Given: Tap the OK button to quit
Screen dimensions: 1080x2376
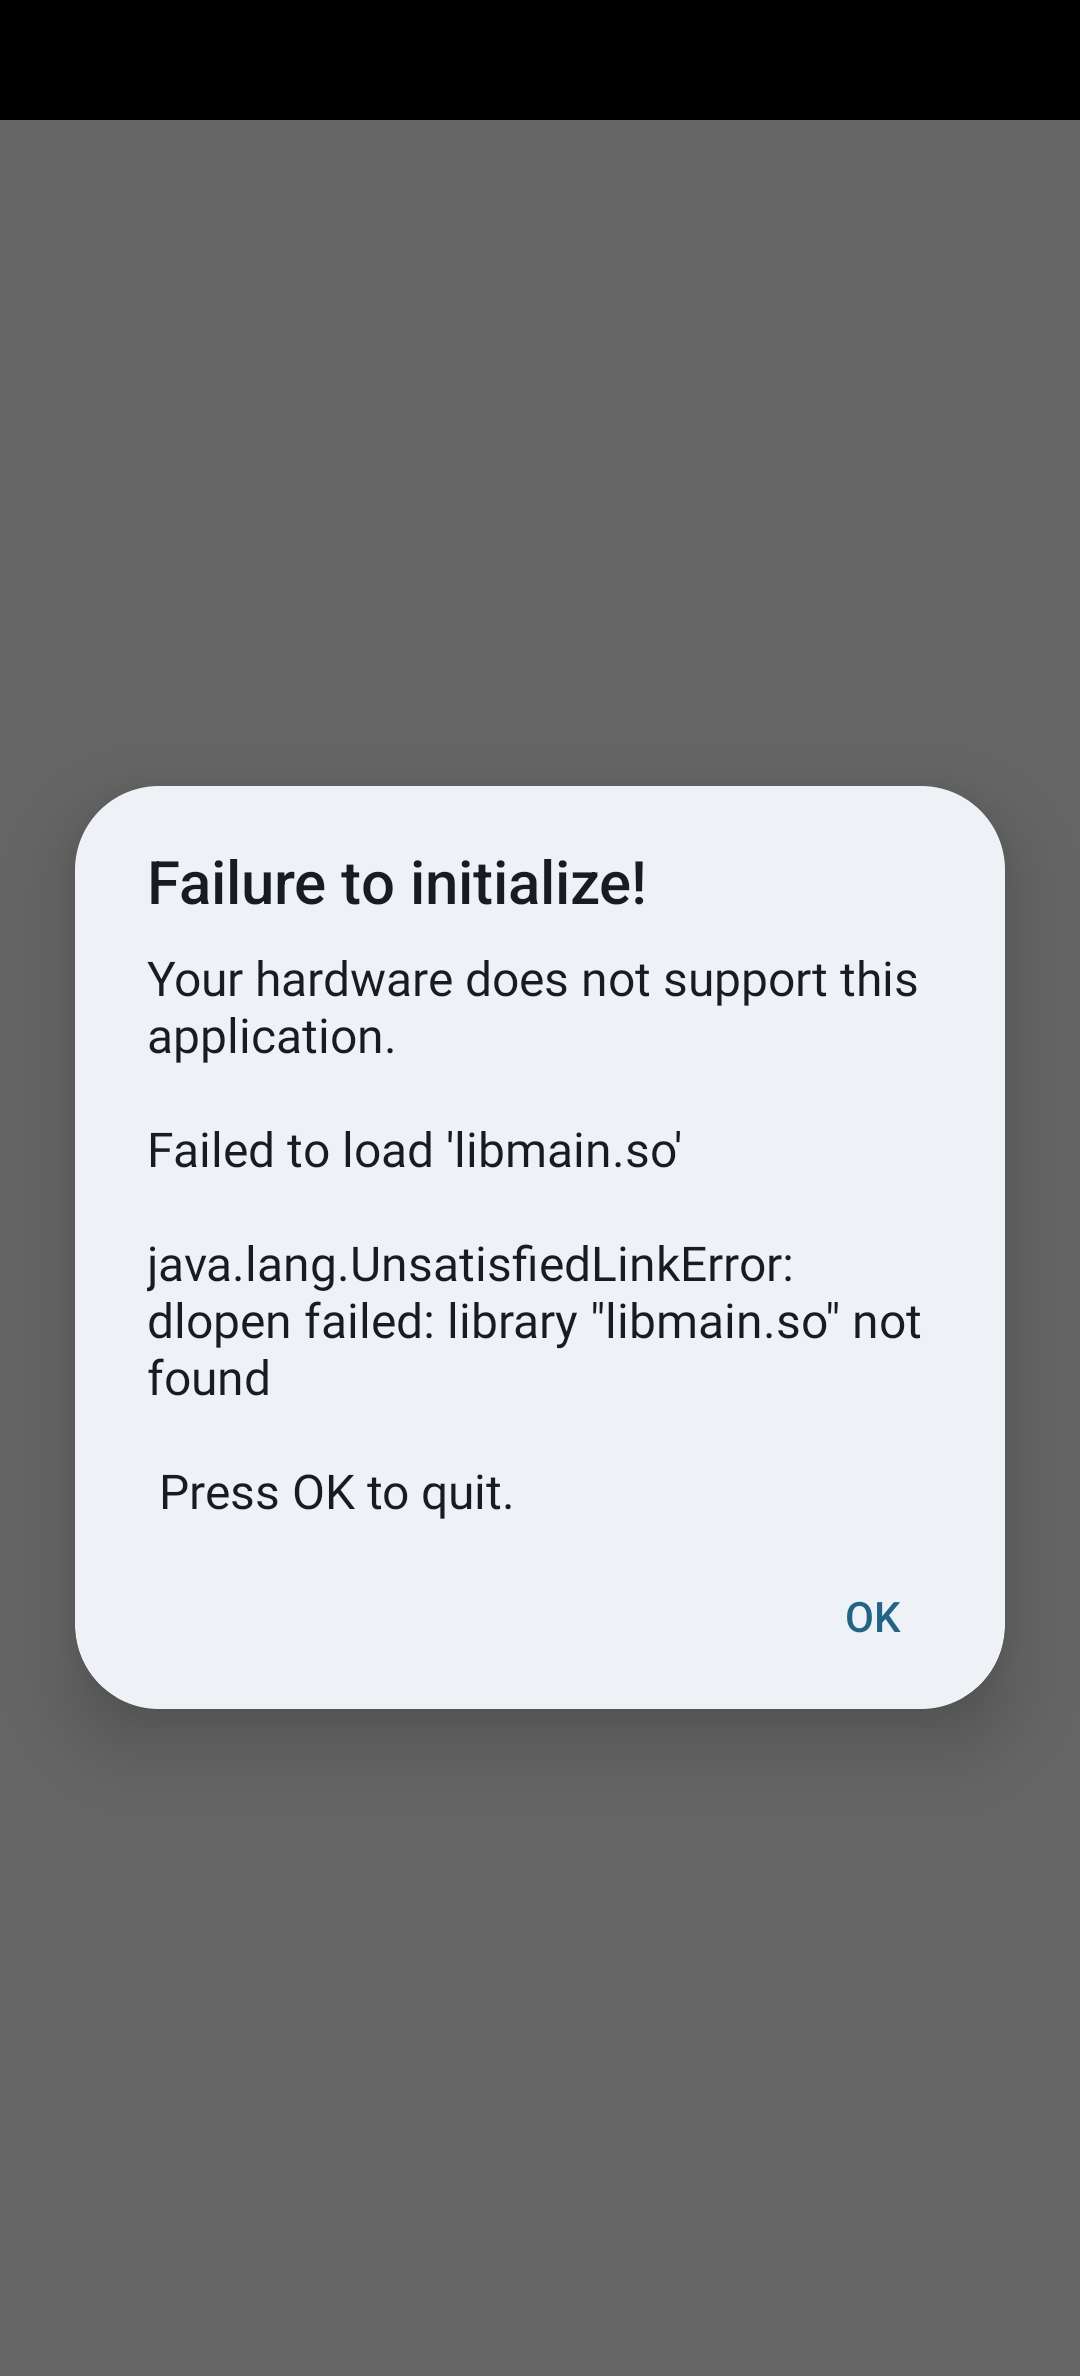Looking at the screenshot, I should click(x=872, y=1618).
